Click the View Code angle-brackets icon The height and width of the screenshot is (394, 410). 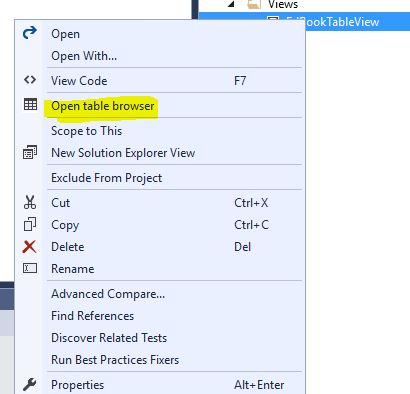point(30,80)
